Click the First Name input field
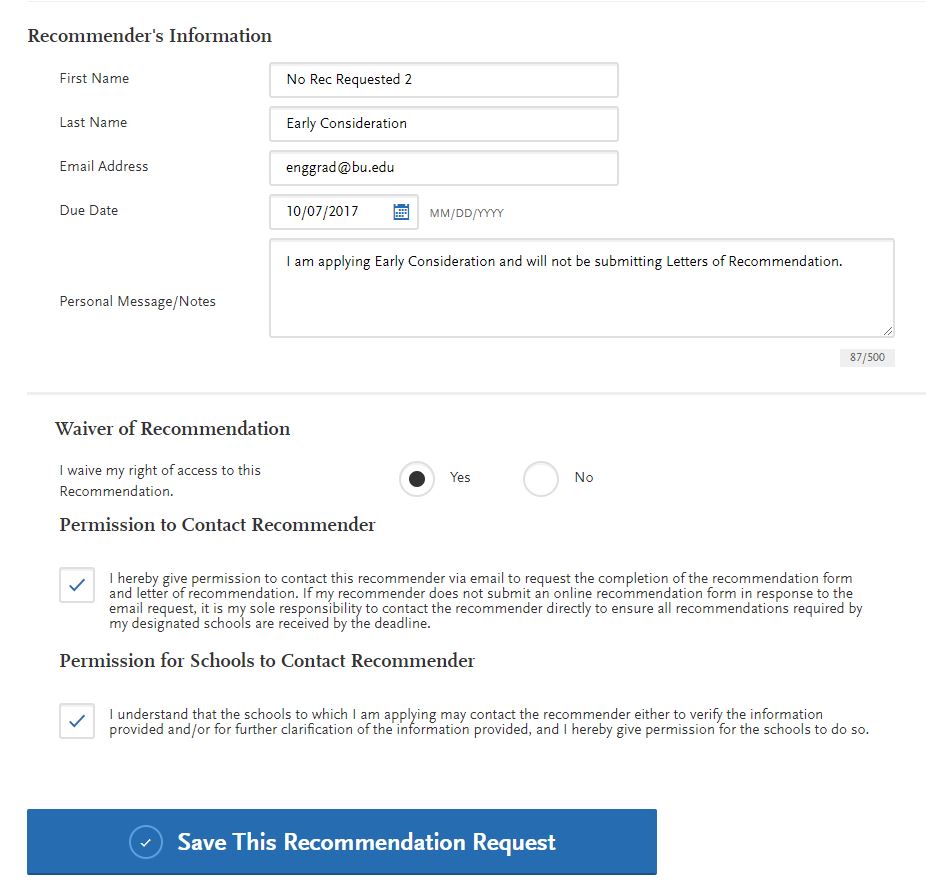This screenshot has height=891, width=926. (443, 80)
